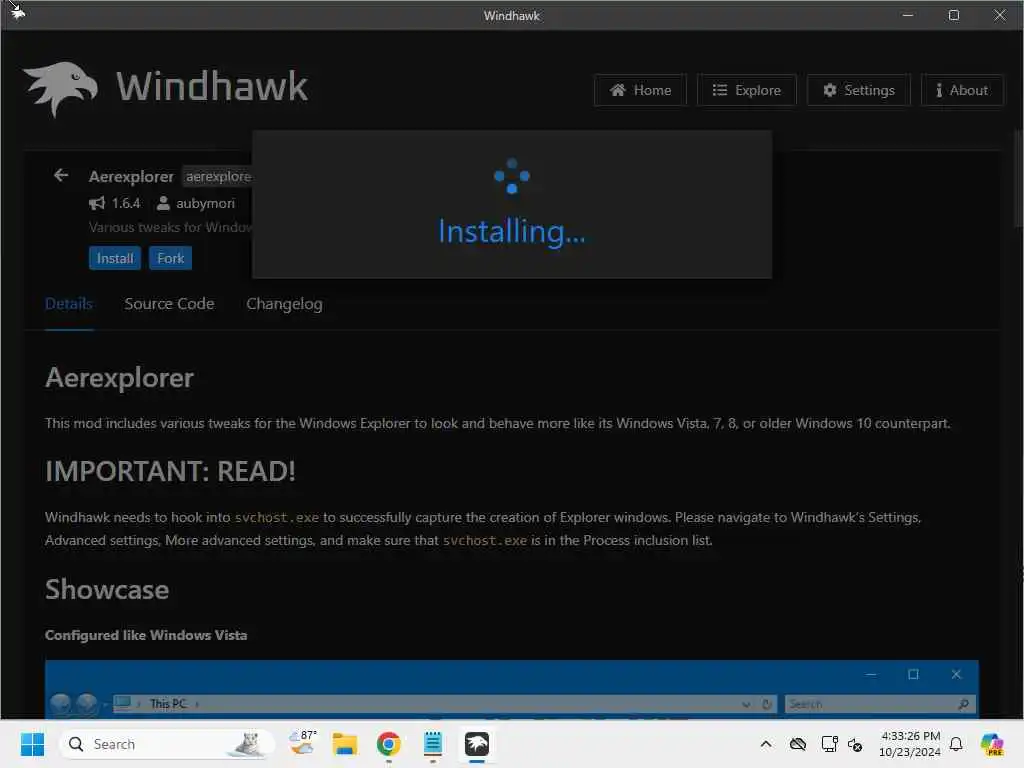This screenshot has width=1024, height=768.
Task: Click the Windhawk title bar icon
Action: 16,12
